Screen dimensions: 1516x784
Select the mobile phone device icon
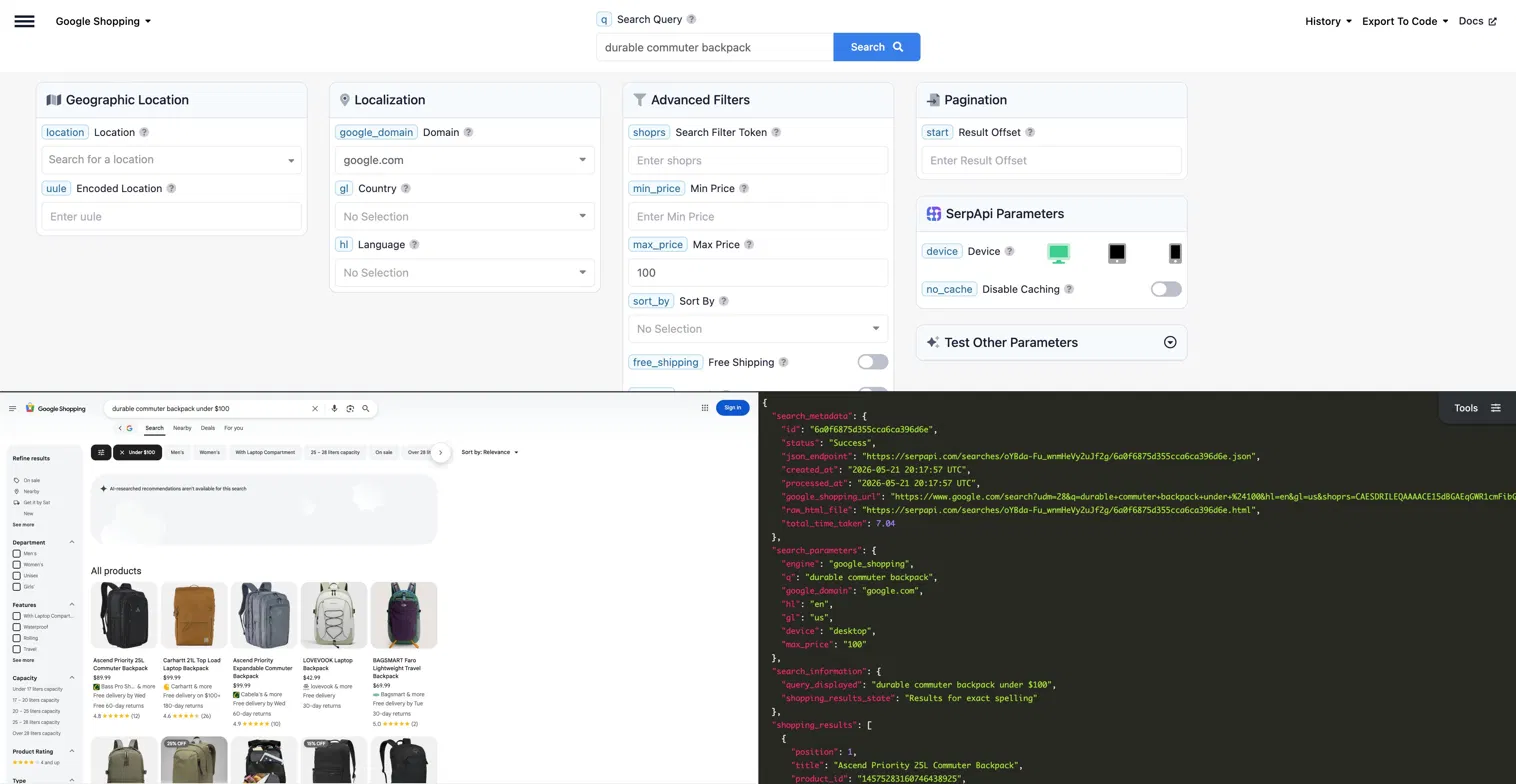[1175, 254]
